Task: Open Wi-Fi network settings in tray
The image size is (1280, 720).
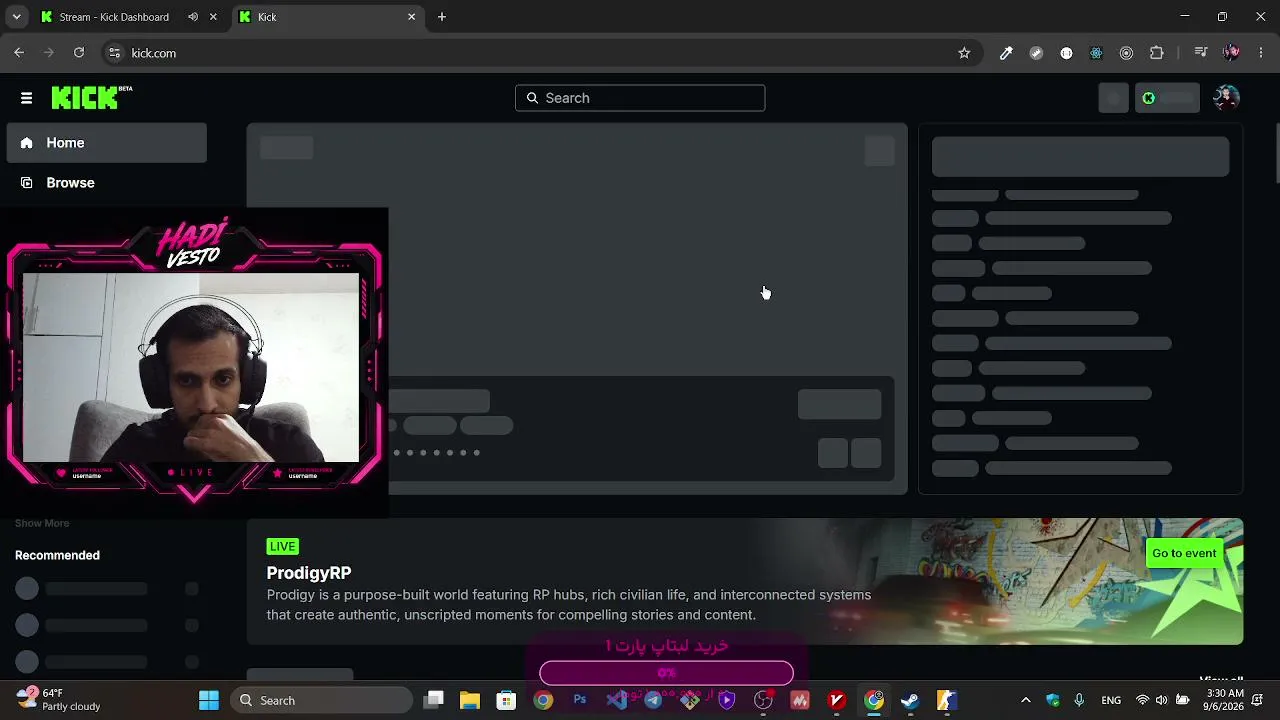Action: pyautogui.click(x=1142, y=700)
